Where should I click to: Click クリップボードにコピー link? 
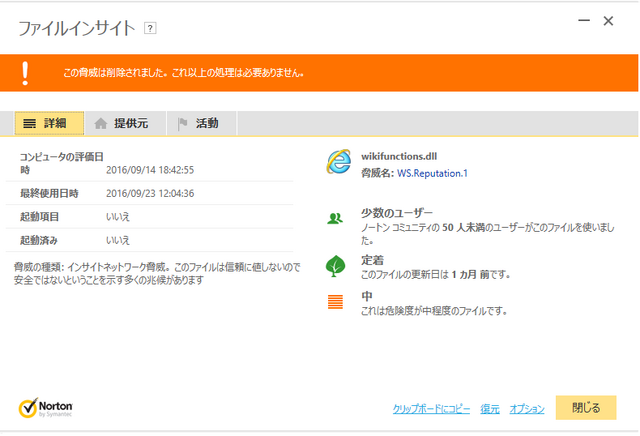click(431, 408)
